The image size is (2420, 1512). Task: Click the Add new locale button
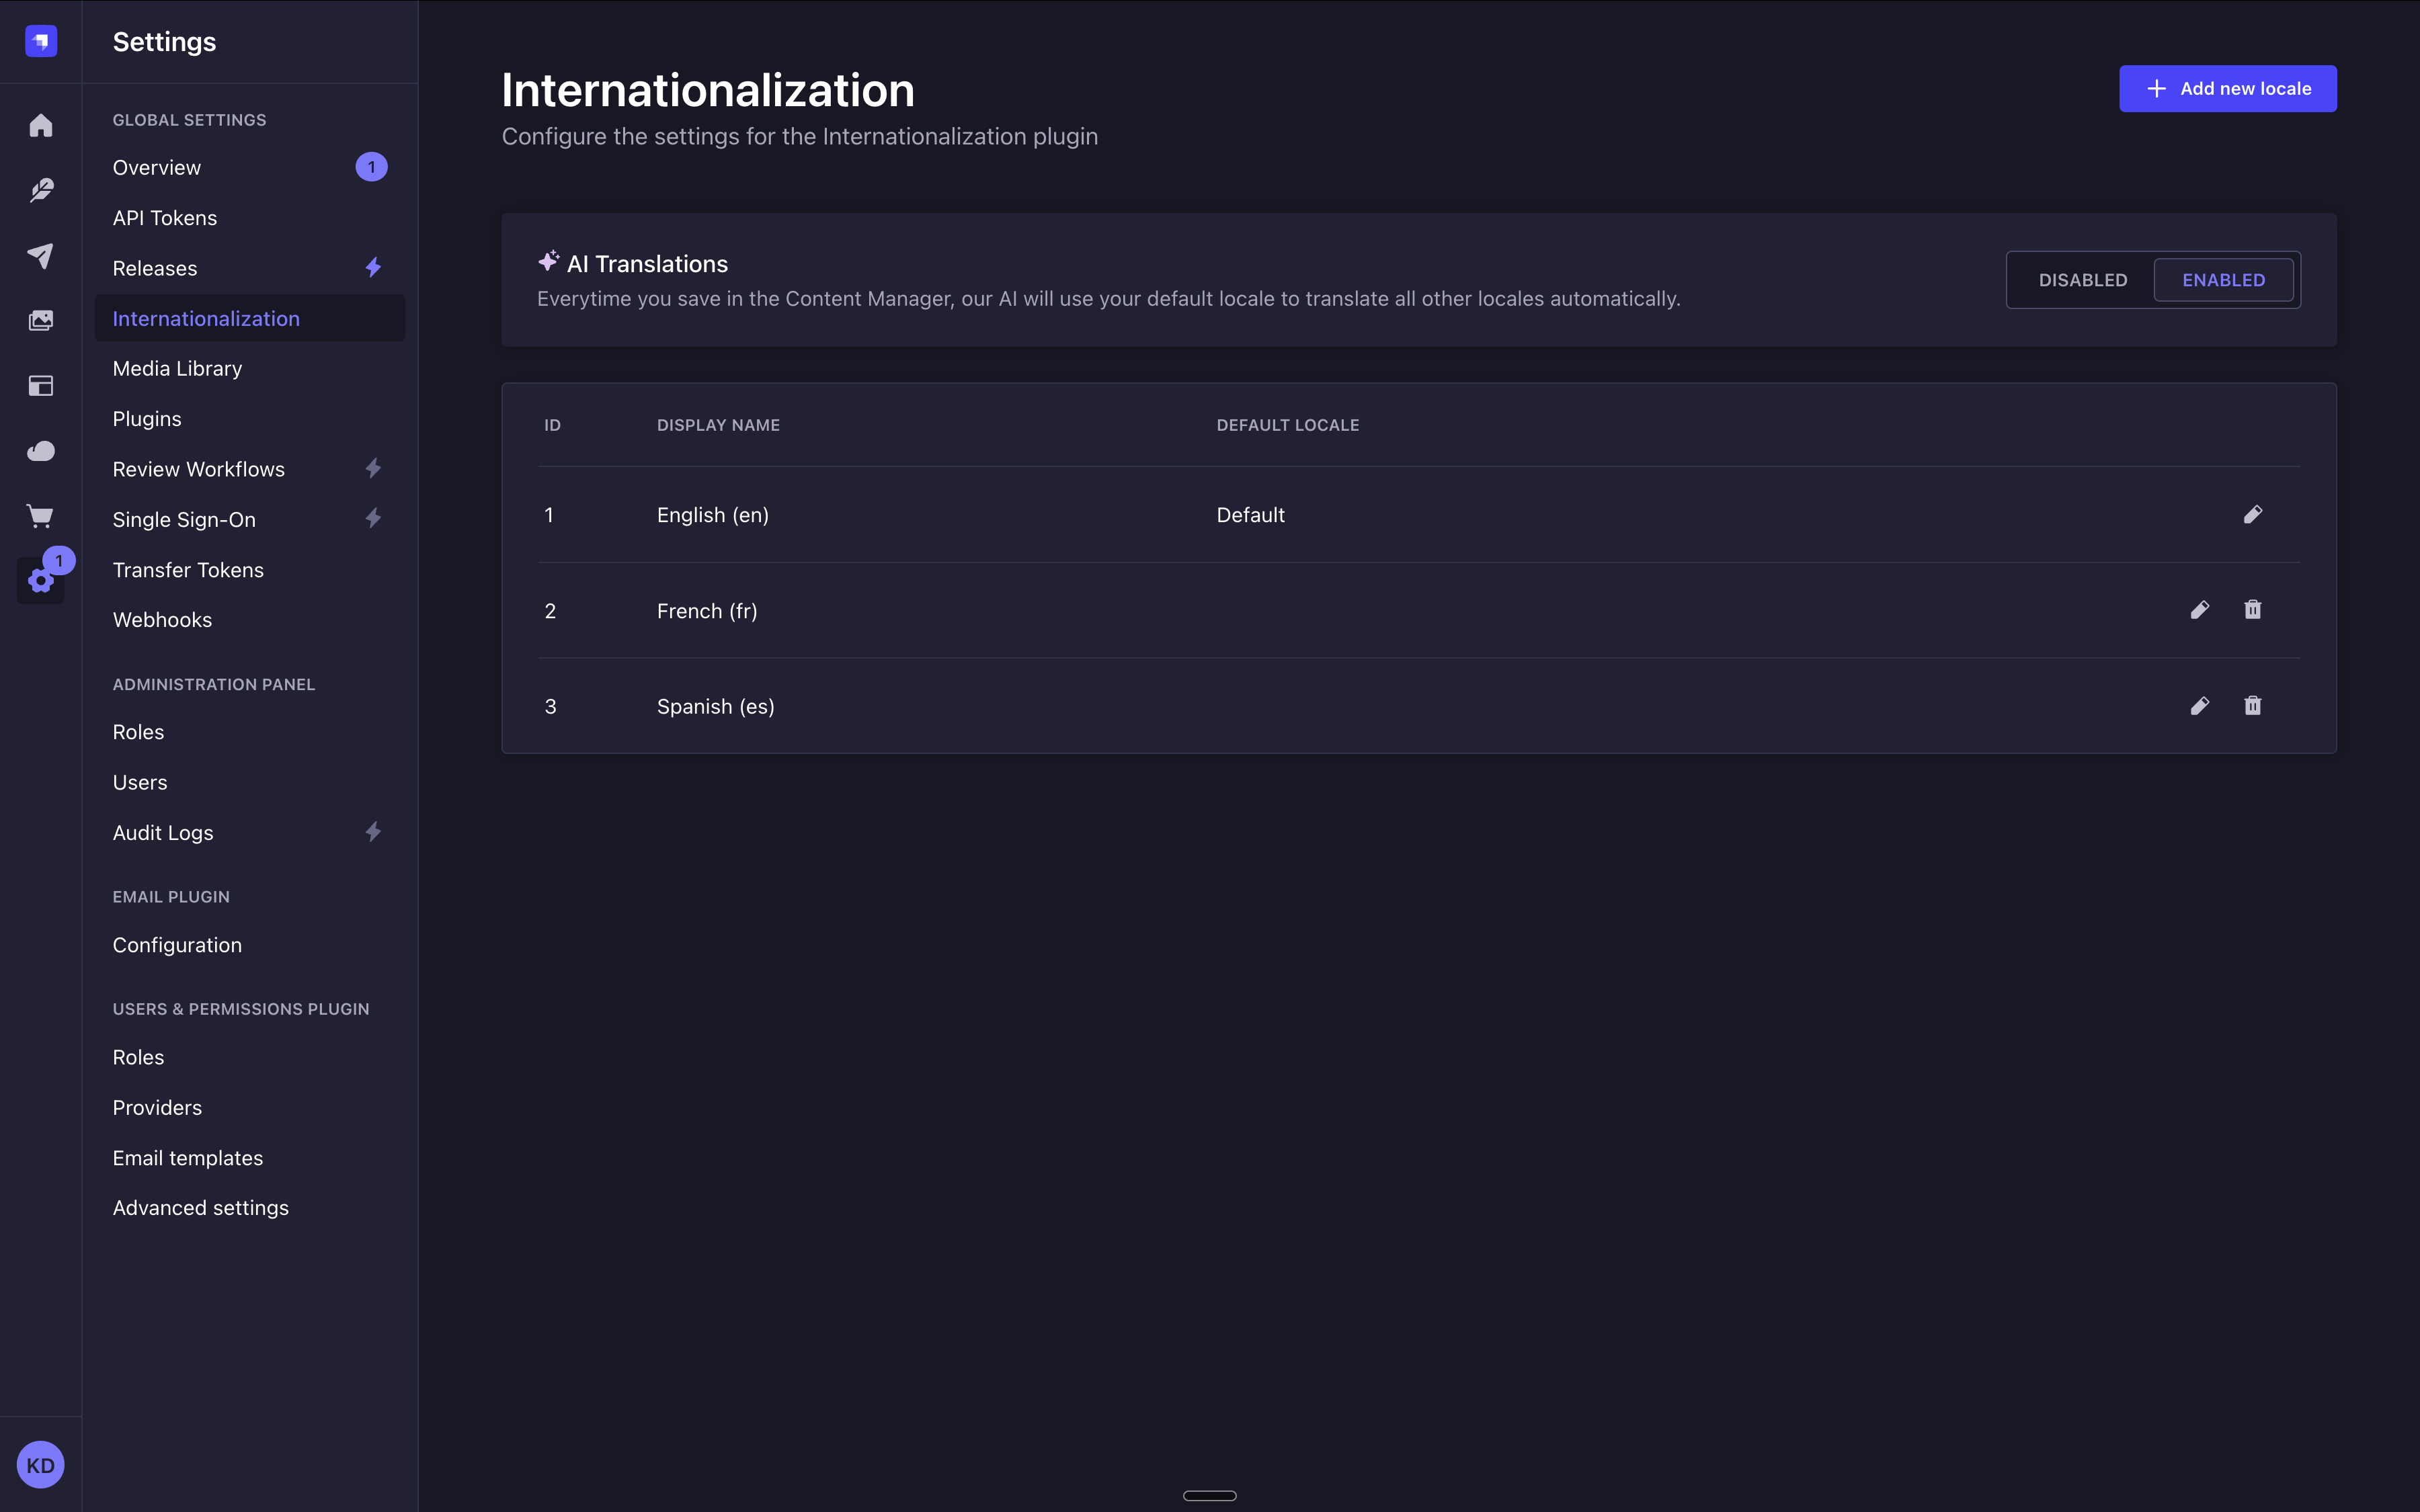coord(2227,88)
